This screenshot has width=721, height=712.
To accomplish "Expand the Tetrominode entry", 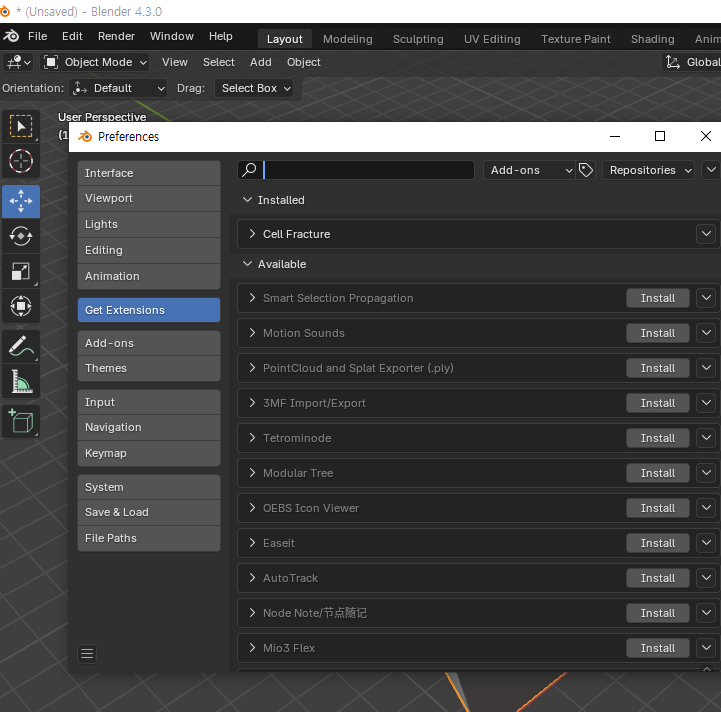I will point(252,437).
